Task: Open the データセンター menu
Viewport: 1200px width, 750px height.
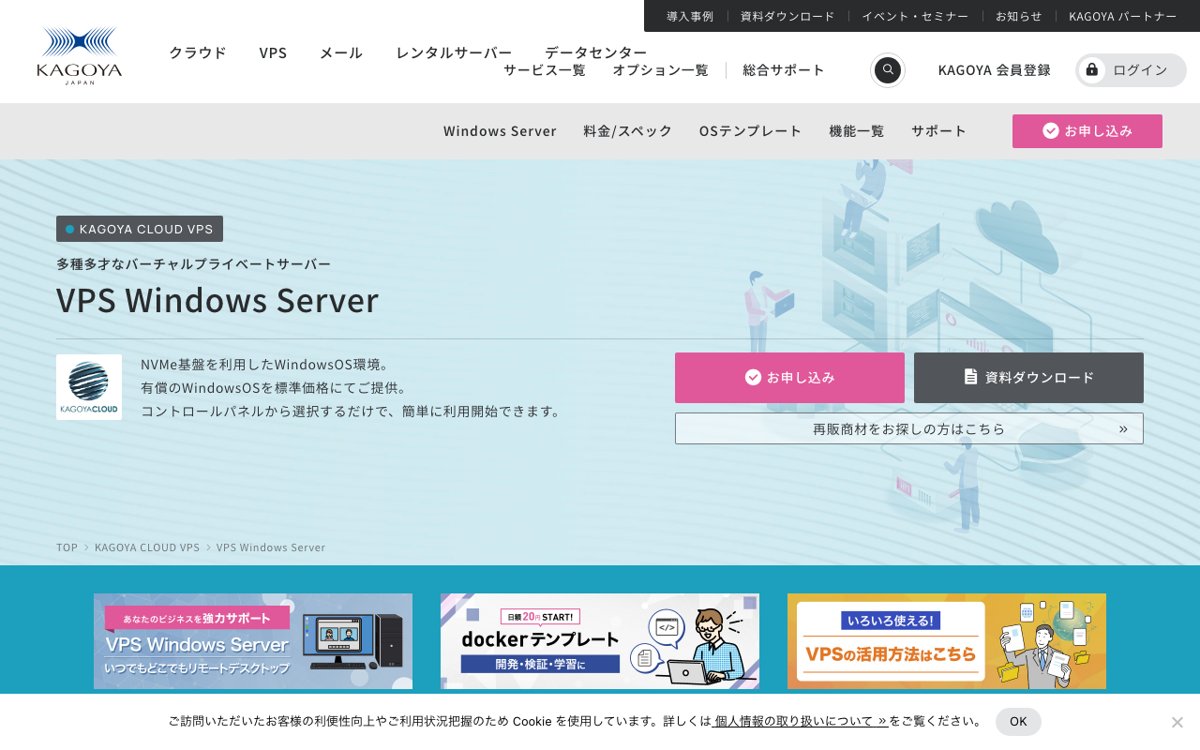Action: tap(596, 52)
